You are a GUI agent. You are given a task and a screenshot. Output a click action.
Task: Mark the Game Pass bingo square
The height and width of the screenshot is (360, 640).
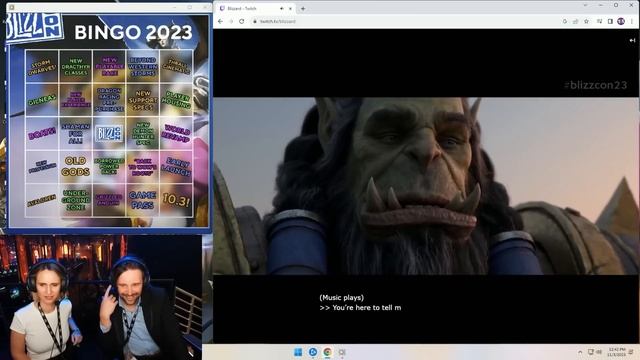click(x=142, y=200)
